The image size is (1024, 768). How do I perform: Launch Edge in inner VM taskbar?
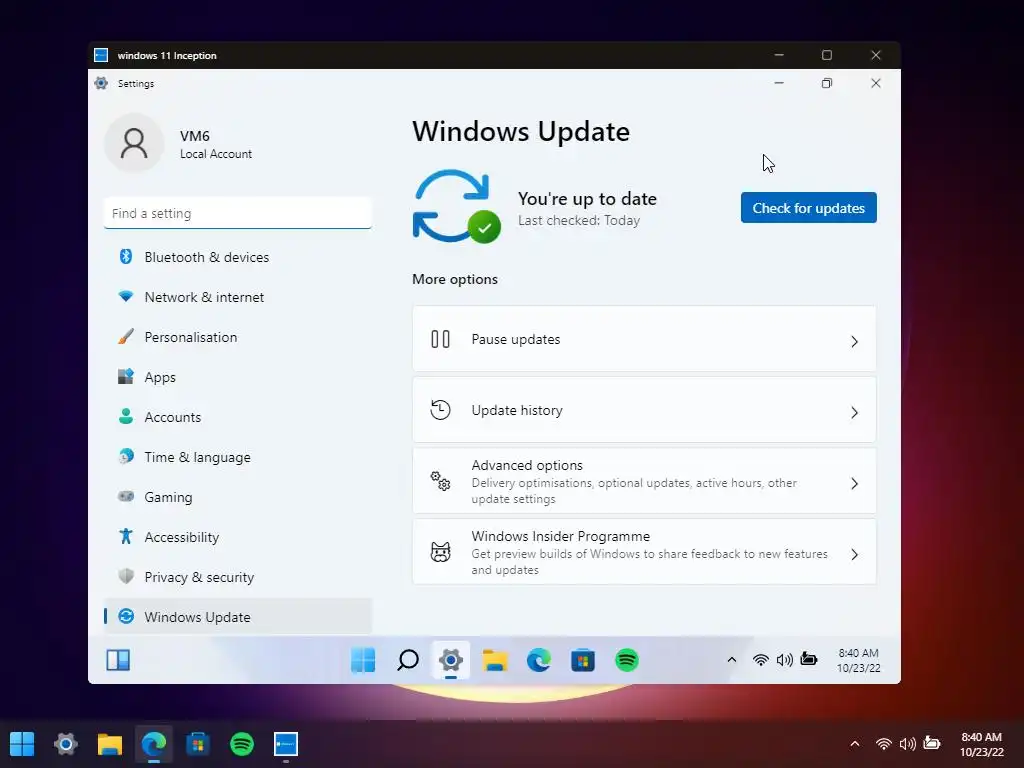point(539,660)
